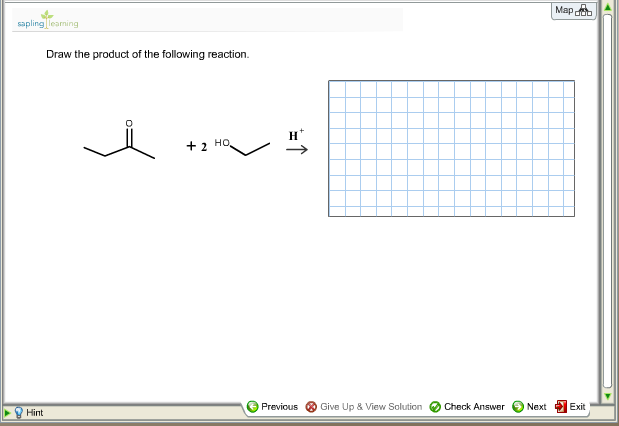
Task: Click the Hint lightbulb icon
Action: coord(18,413)
